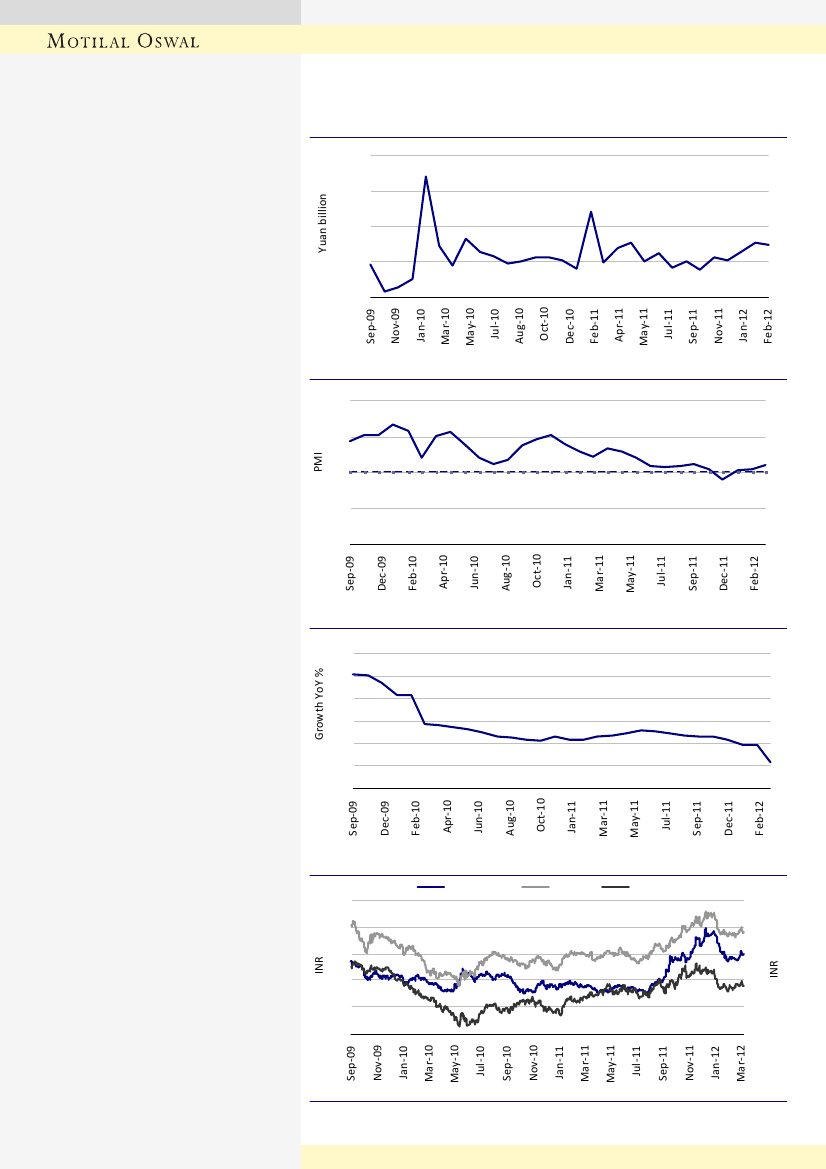Click the right INR axis label
The image size is (826, 1169).
coord(775,968)
